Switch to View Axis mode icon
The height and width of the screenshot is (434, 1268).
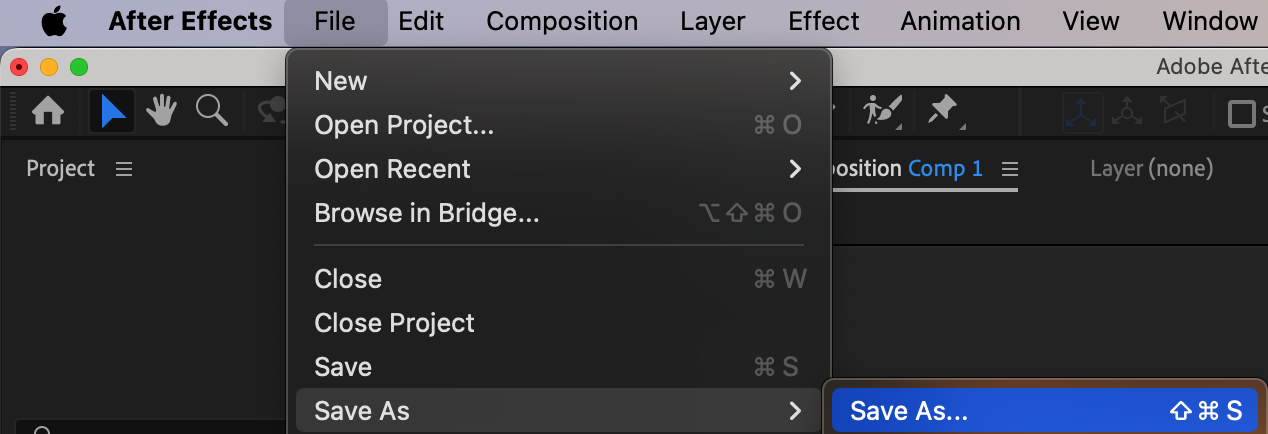1172,113
